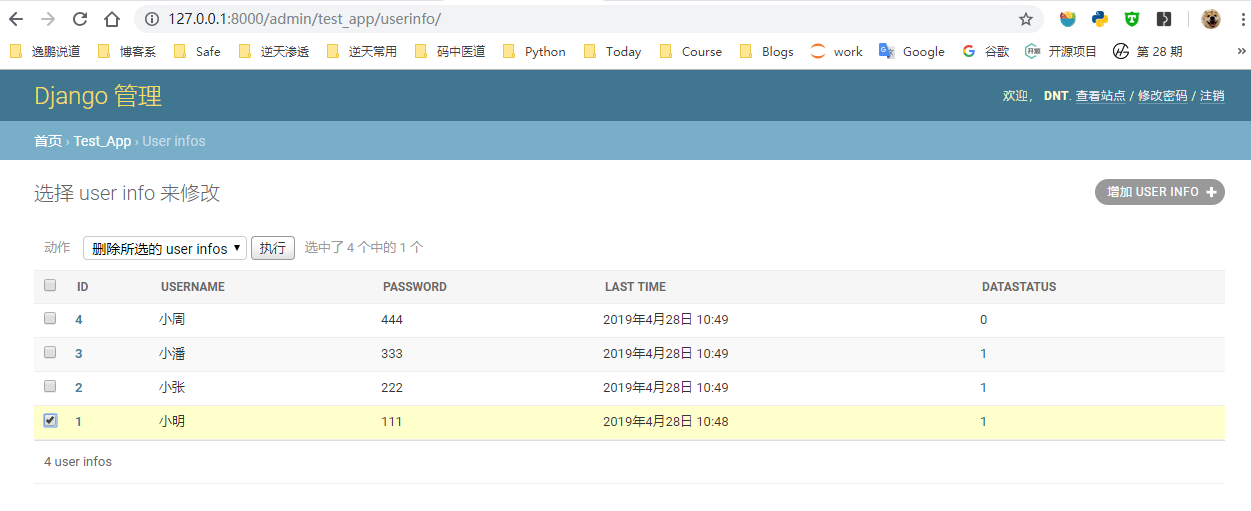Viewport: 1251px width, 511px height.
Task: Toggle the select-all checkbox in the table header
Action: (x=50, y=286)
